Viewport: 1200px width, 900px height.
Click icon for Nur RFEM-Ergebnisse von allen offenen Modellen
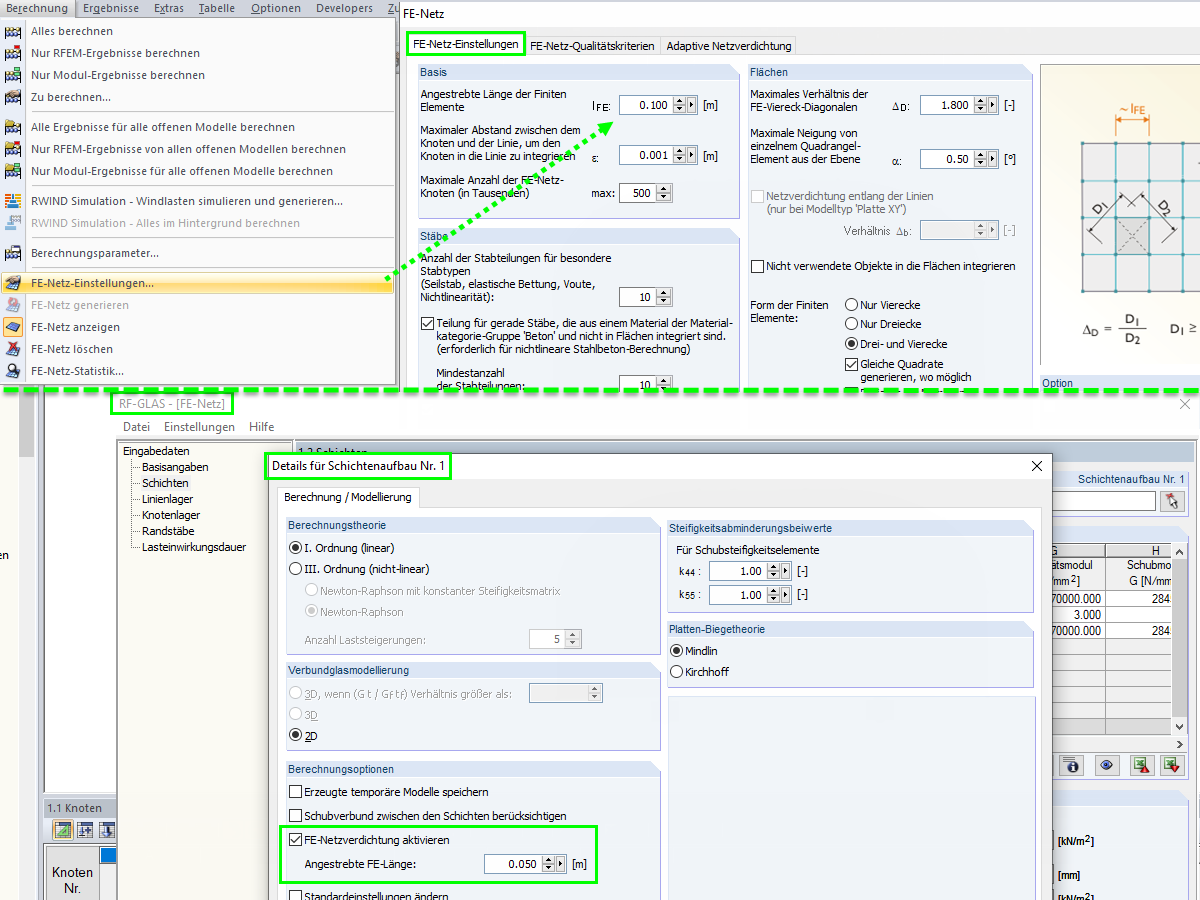[x=13, y=149]
